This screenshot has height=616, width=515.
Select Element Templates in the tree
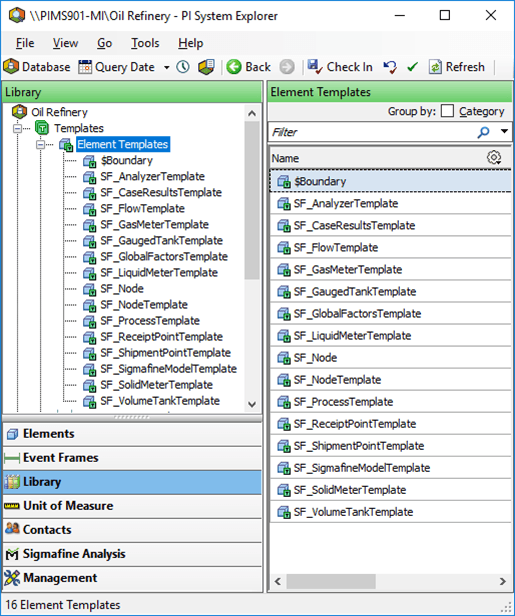pyautogui.click(x=123, y=144)
